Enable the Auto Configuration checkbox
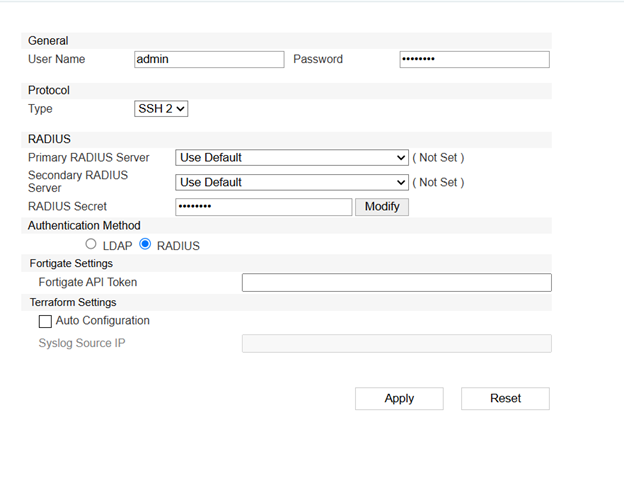 click(x=45, y=321)
